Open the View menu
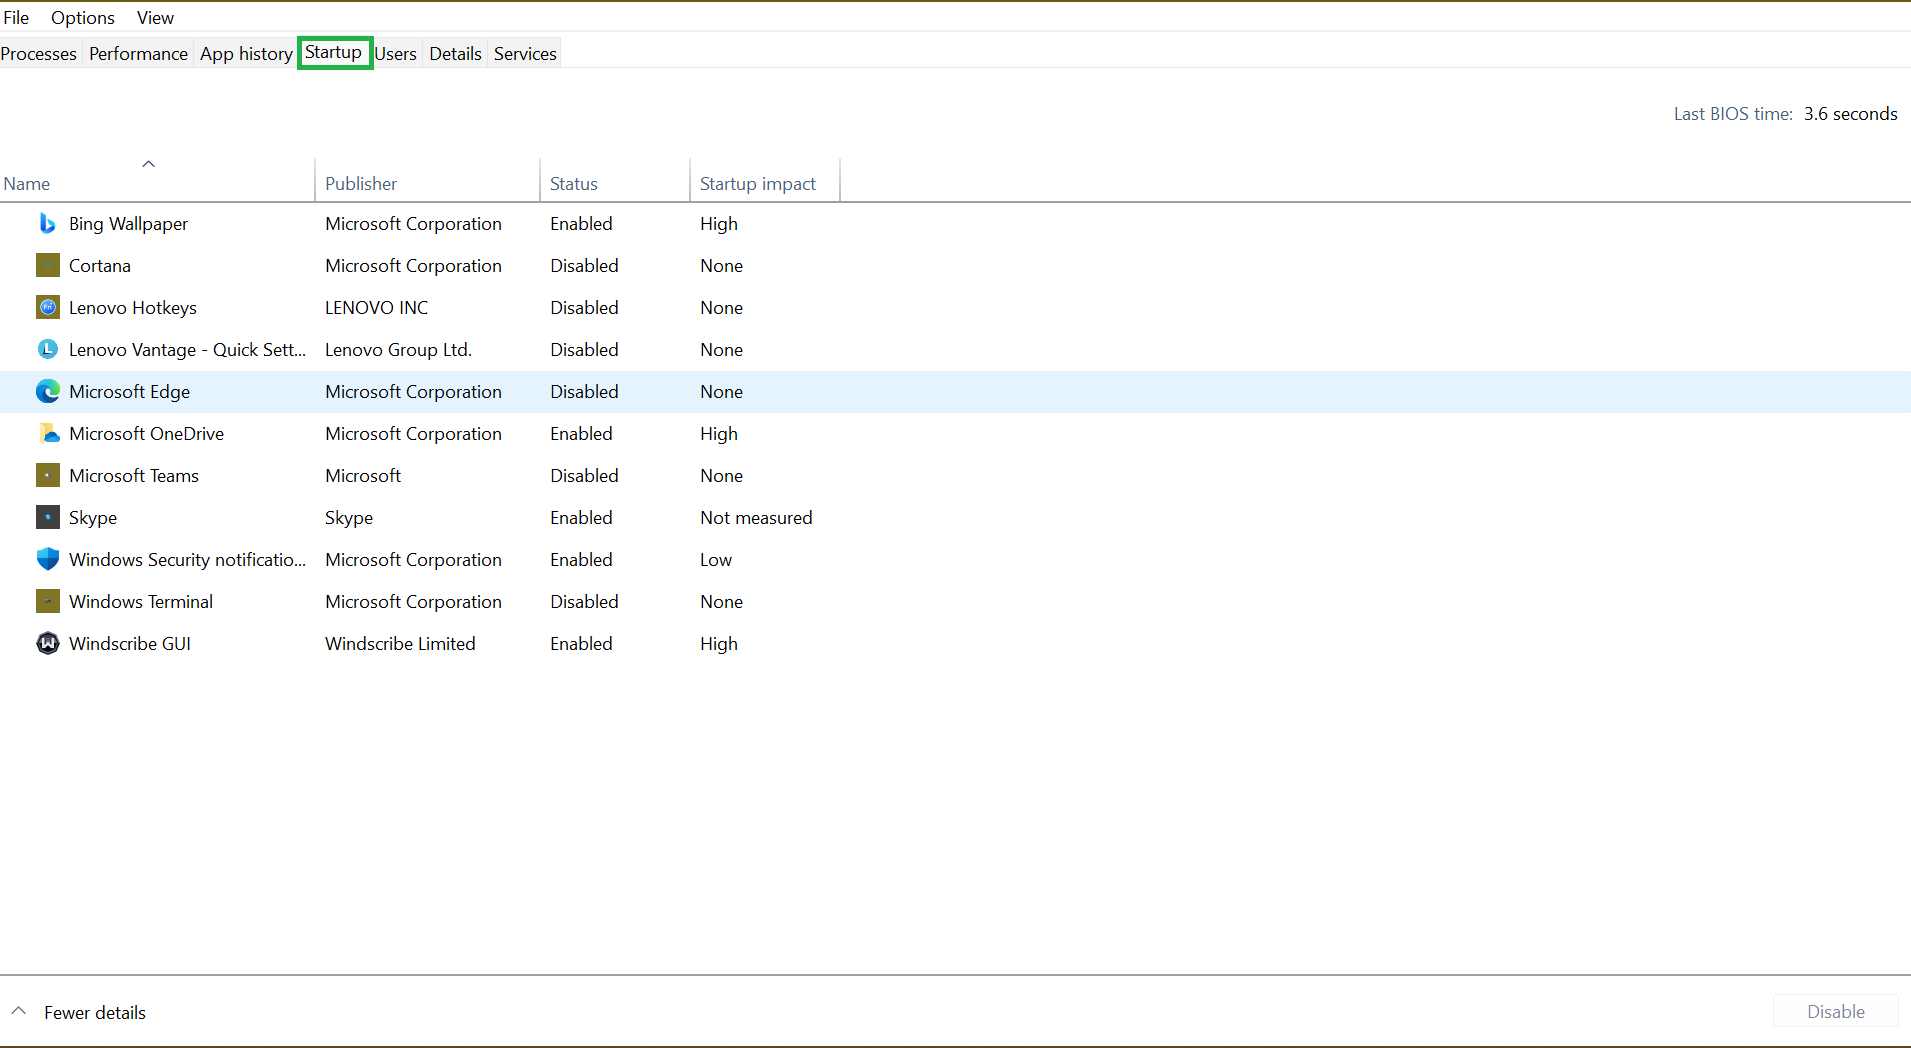The width and height of the screenshot is (1911, 1048). (x=155, y=18)
